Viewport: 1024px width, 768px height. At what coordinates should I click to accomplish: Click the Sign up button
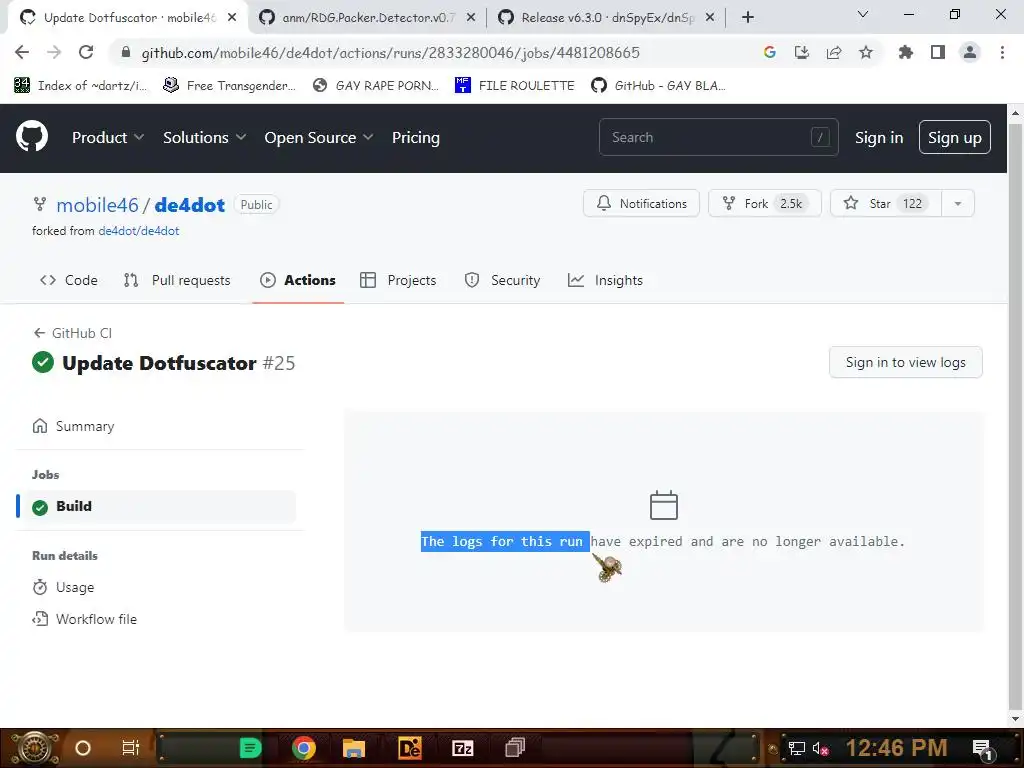(954, 137)
